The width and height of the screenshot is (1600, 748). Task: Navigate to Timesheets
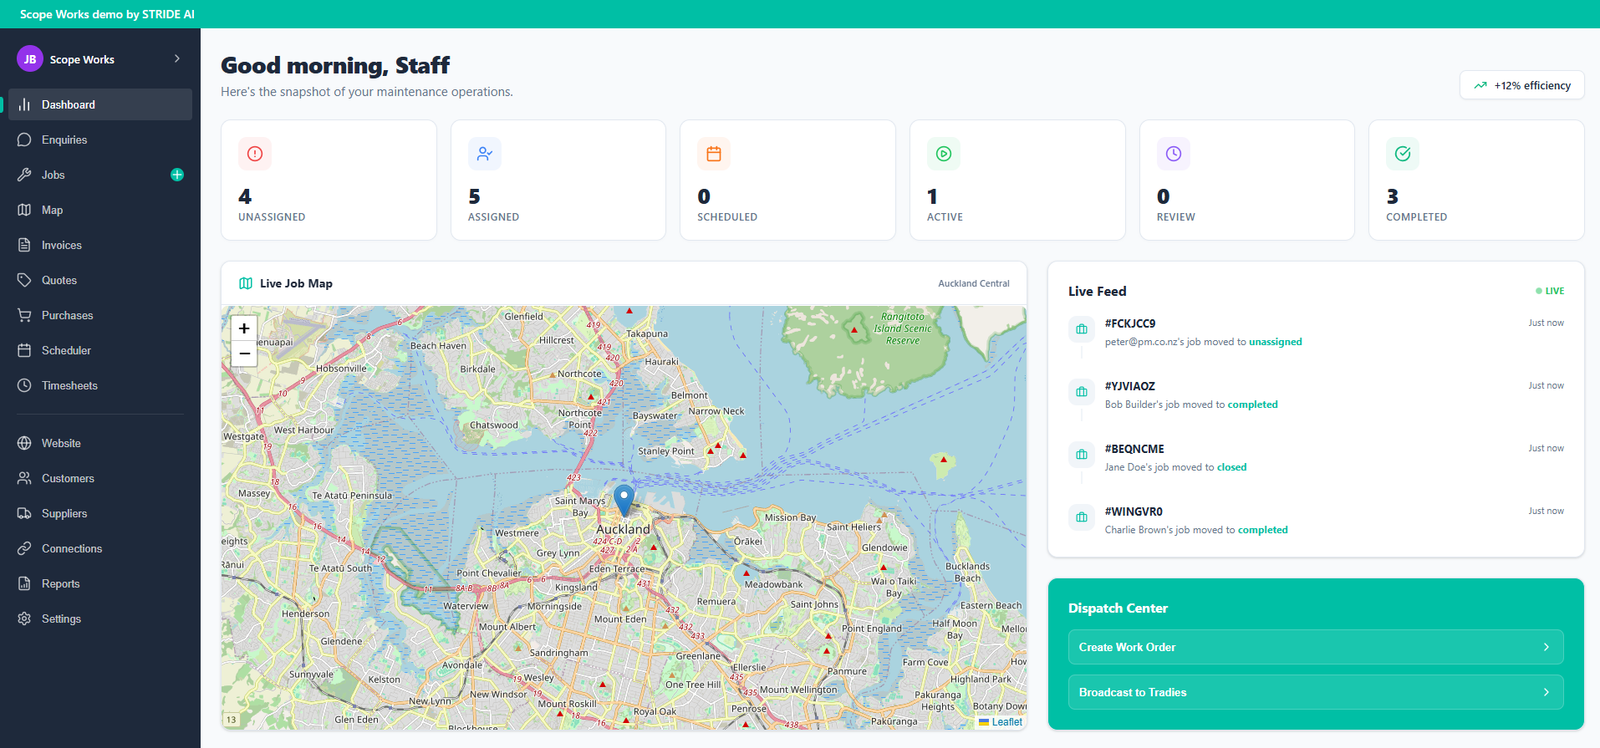[100, 385]
